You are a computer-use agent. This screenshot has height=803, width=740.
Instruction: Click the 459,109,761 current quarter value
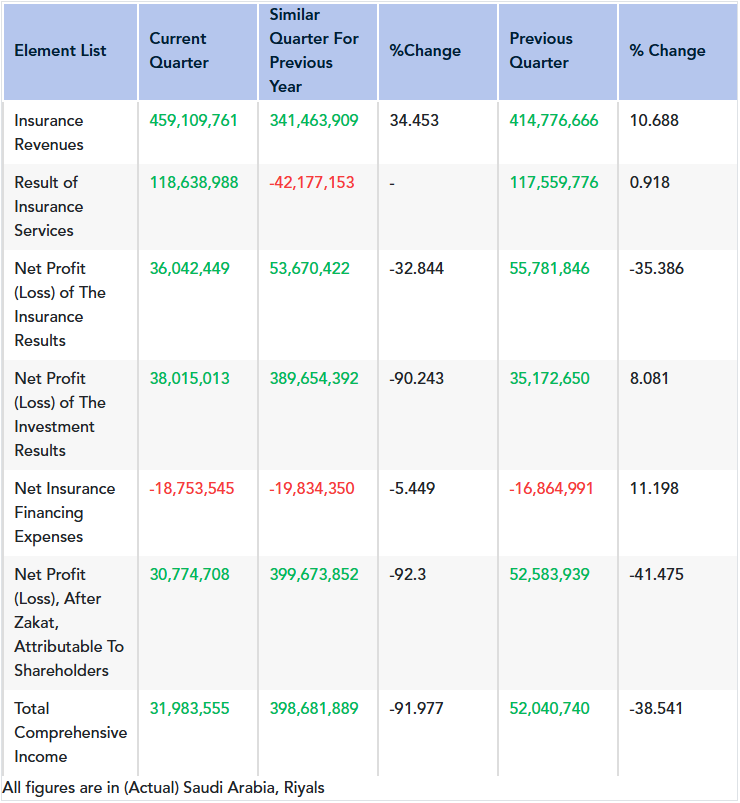194,120
